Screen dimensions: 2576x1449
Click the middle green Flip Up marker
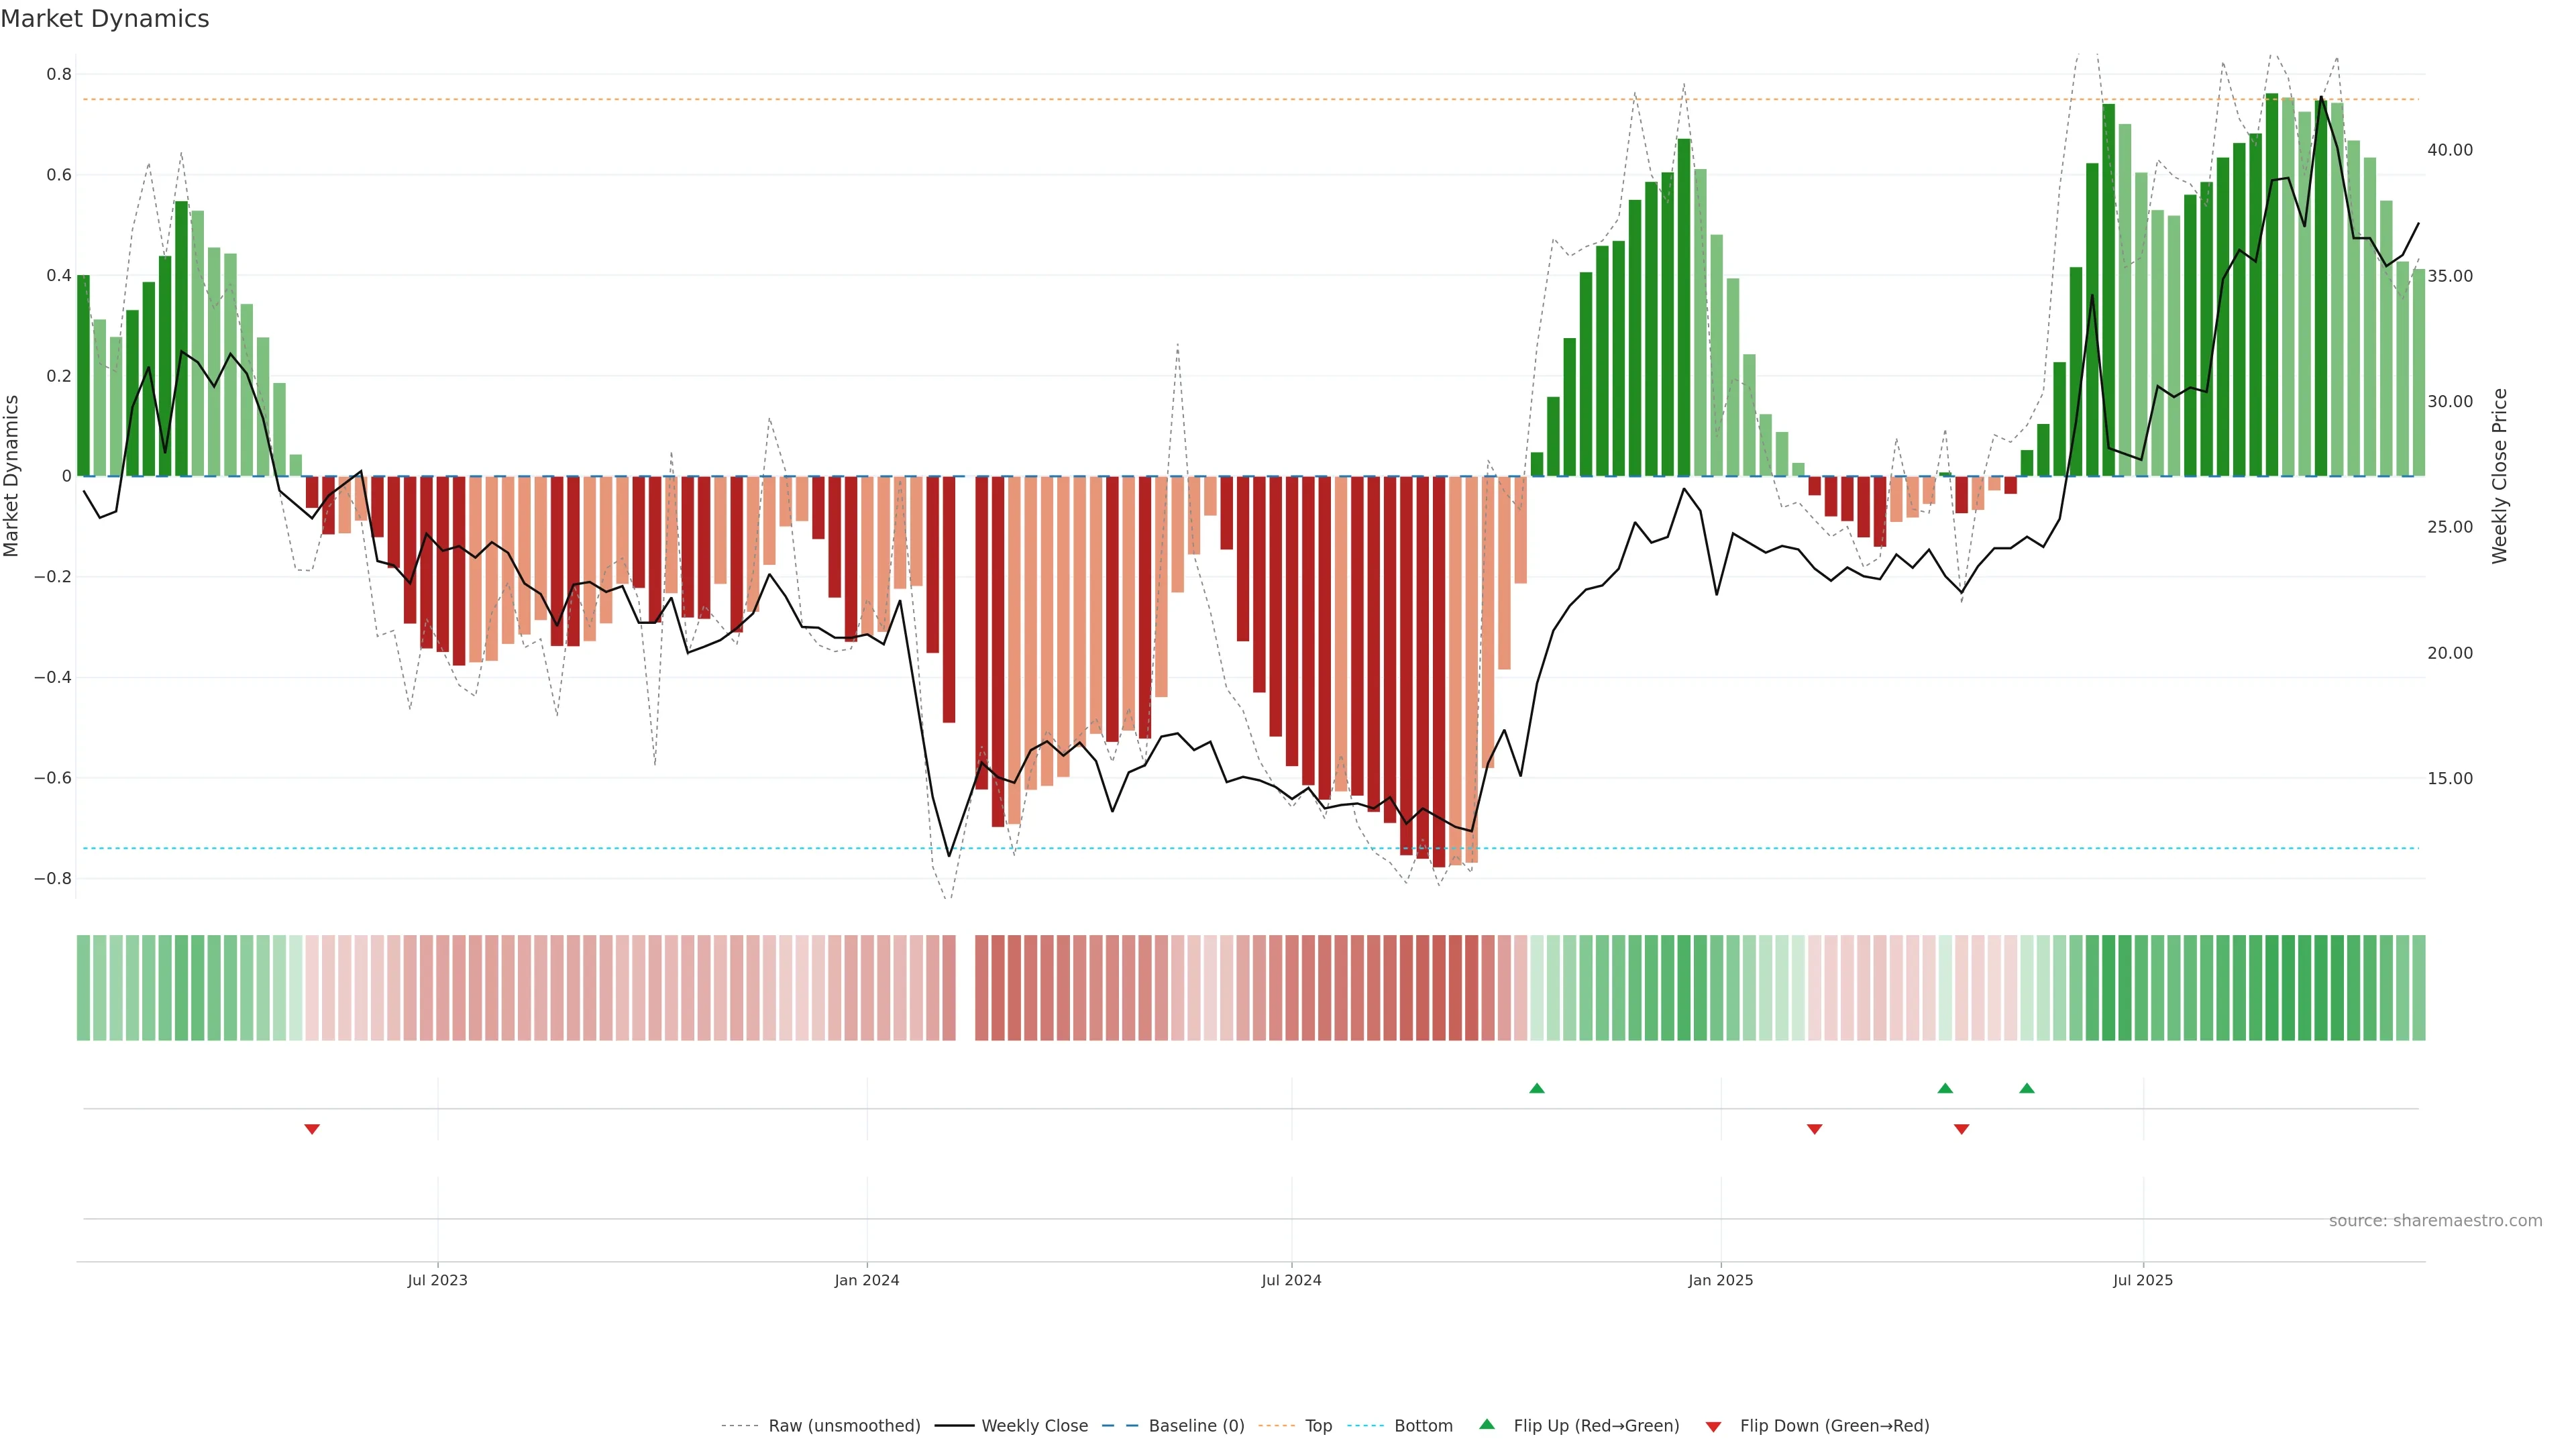(x=1945, y=1088)
